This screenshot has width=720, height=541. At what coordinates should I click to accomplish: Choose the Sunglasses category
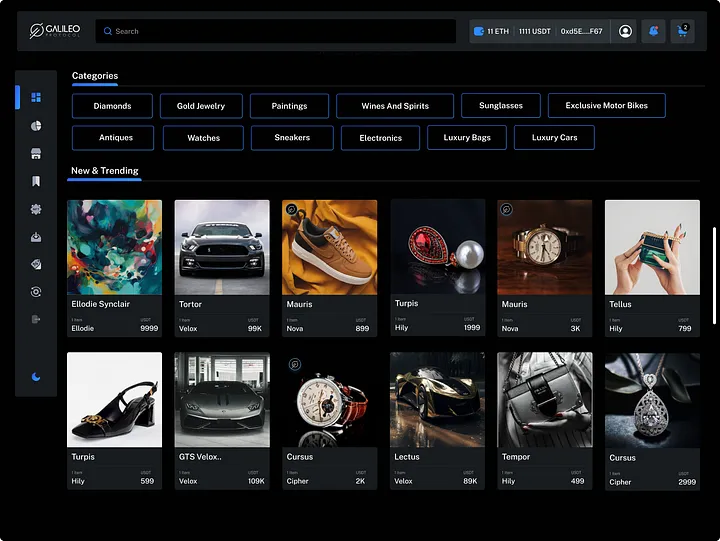pos(501,106)
